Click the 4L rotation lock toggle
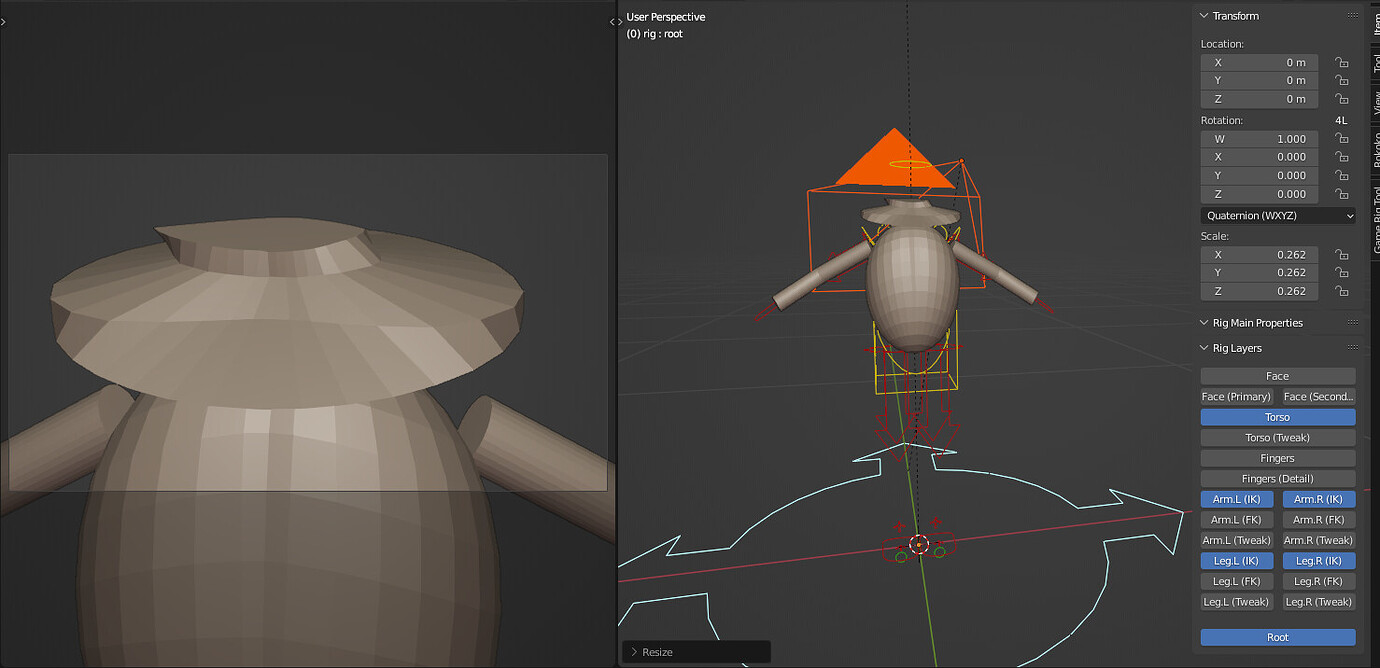The width and height of the screenshot is (1380, 668). click(1341, 120)
